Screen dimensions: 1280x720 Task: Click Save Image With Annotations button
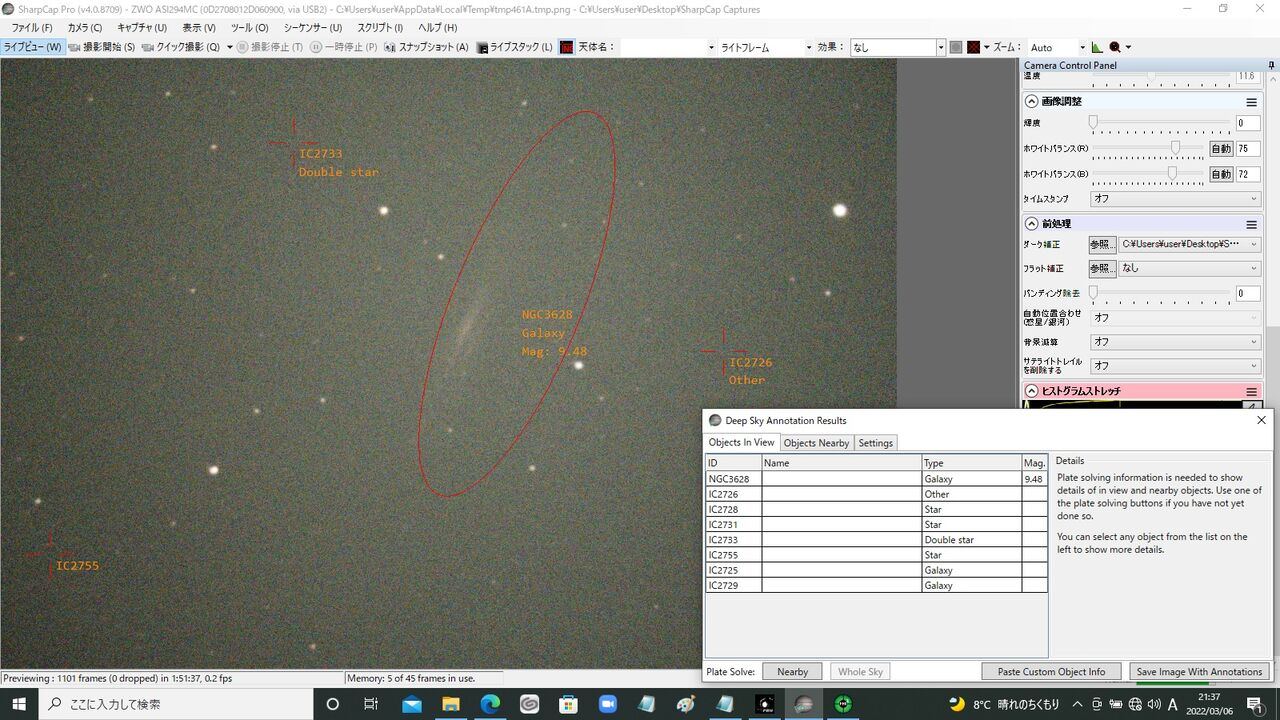coord(1199,672)
